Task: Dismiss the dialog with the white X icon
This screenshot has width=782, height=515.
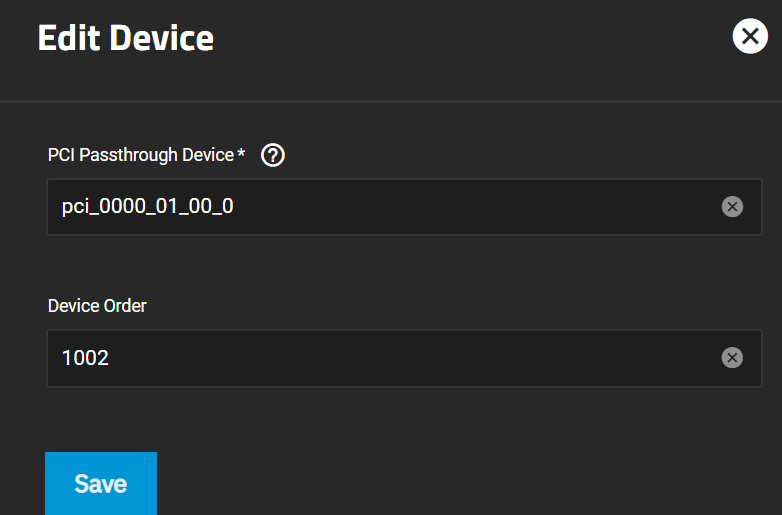Action: (750, 36)
